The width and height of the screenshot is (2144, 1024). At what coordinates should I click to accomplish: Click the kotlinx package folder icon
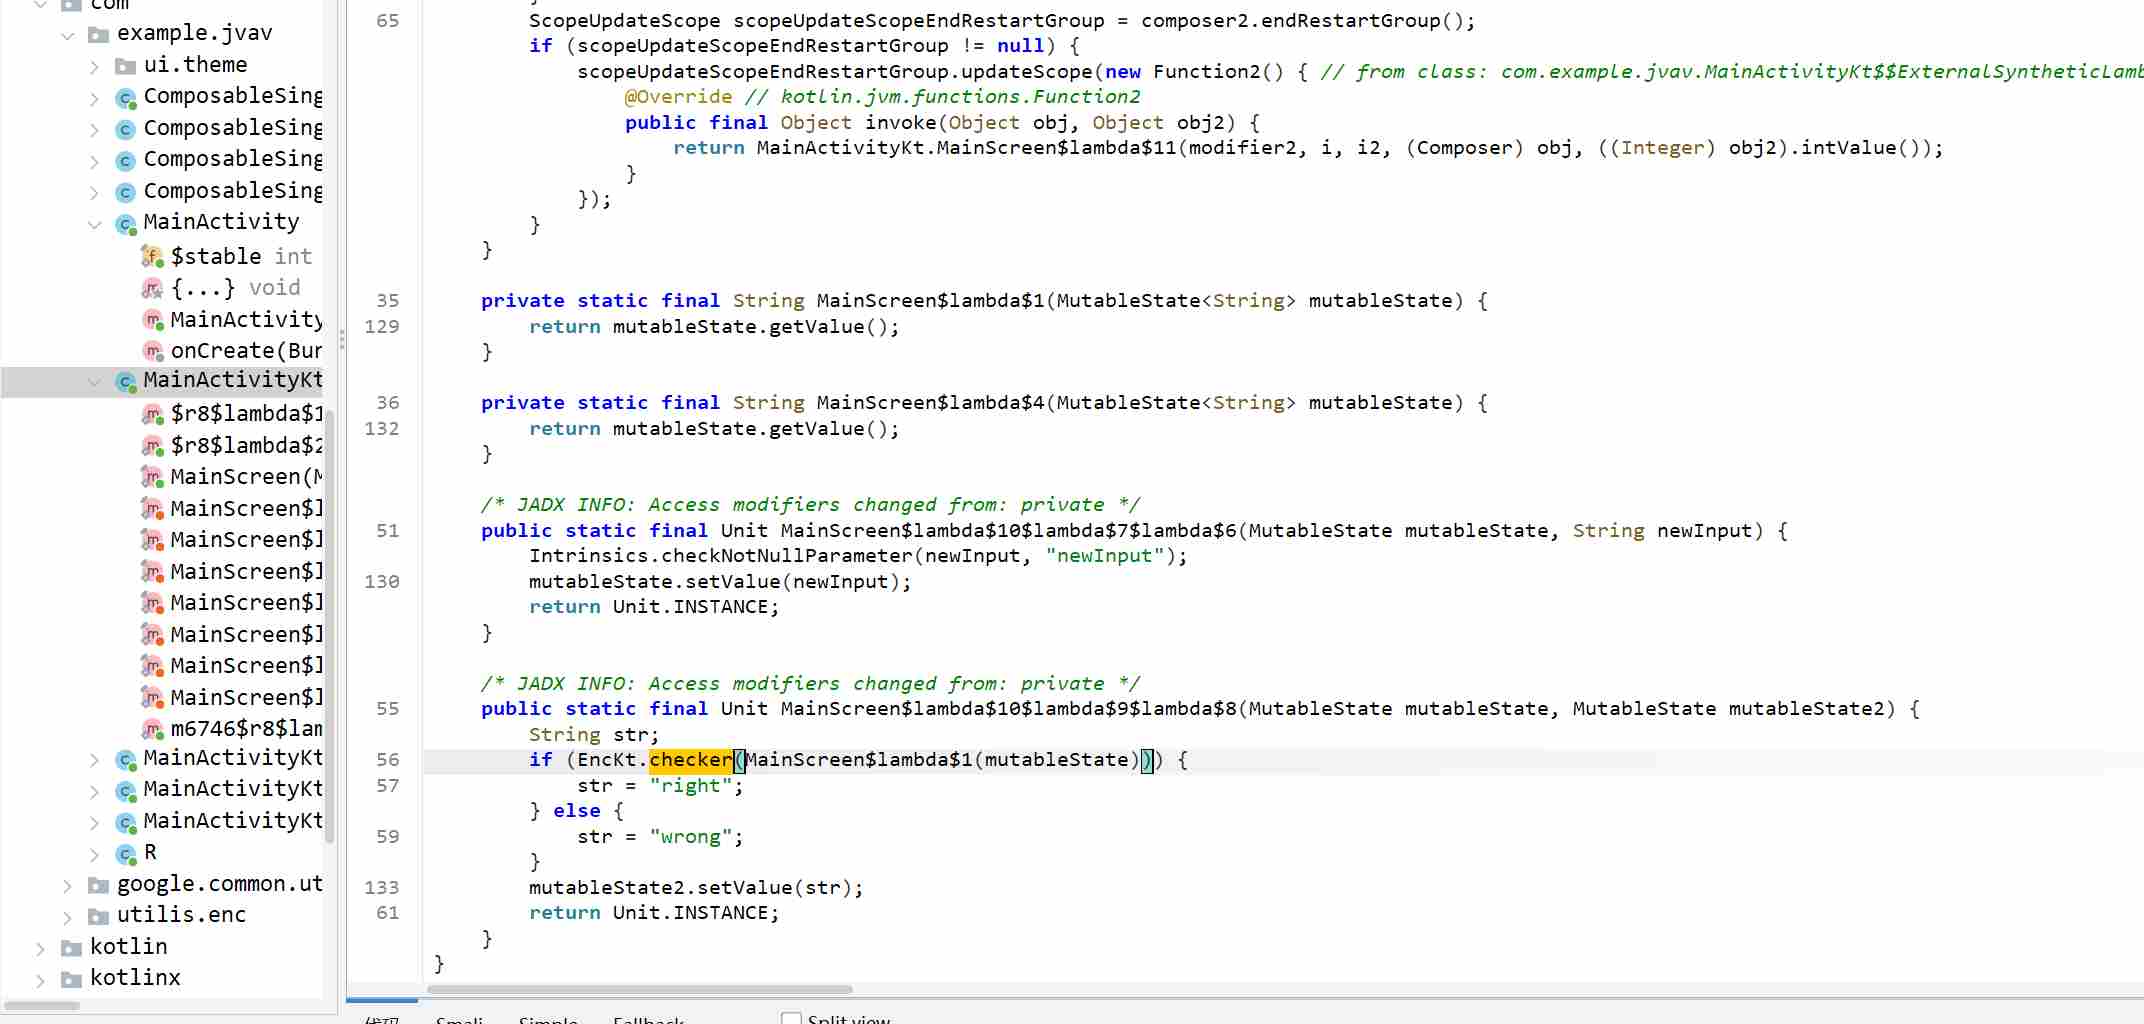[x=71, y=979]
